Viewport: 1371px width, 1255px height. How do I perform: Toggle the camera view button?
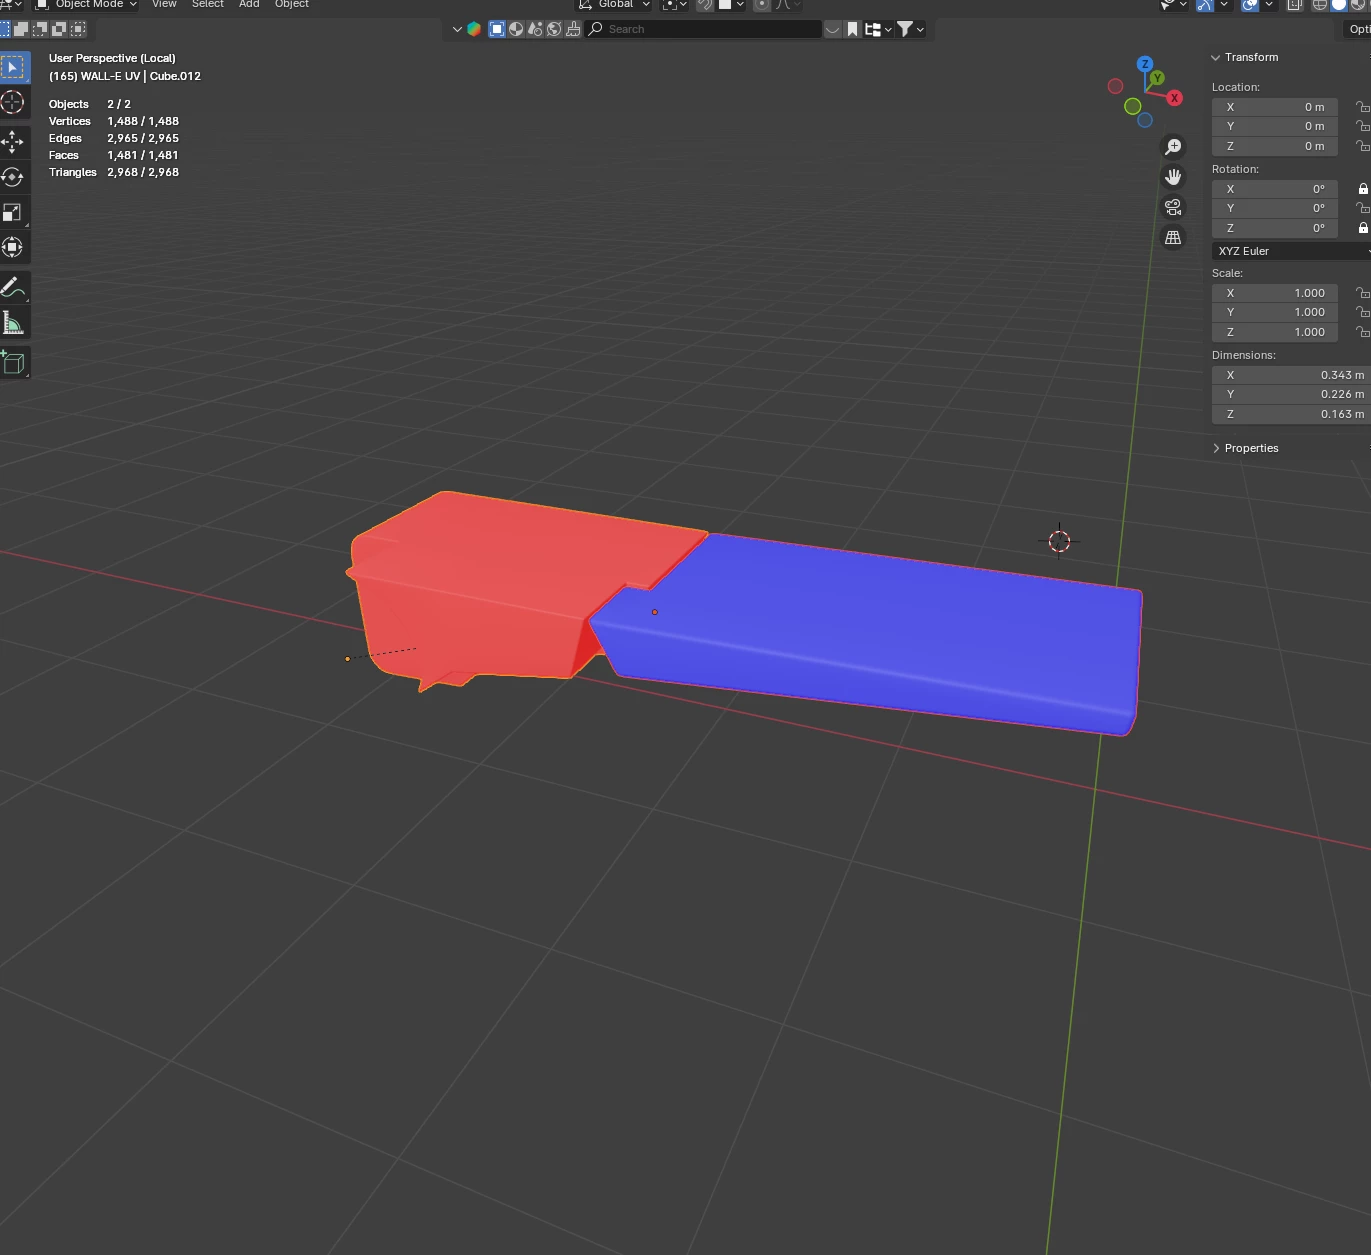click(x=1173, y=207)
